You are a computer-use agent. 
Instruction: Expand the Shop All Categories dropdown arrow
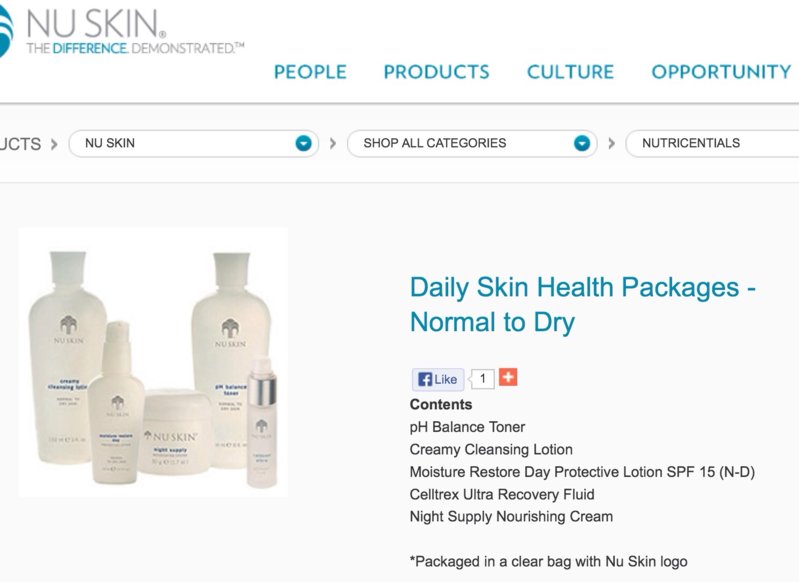click(581, 144)
